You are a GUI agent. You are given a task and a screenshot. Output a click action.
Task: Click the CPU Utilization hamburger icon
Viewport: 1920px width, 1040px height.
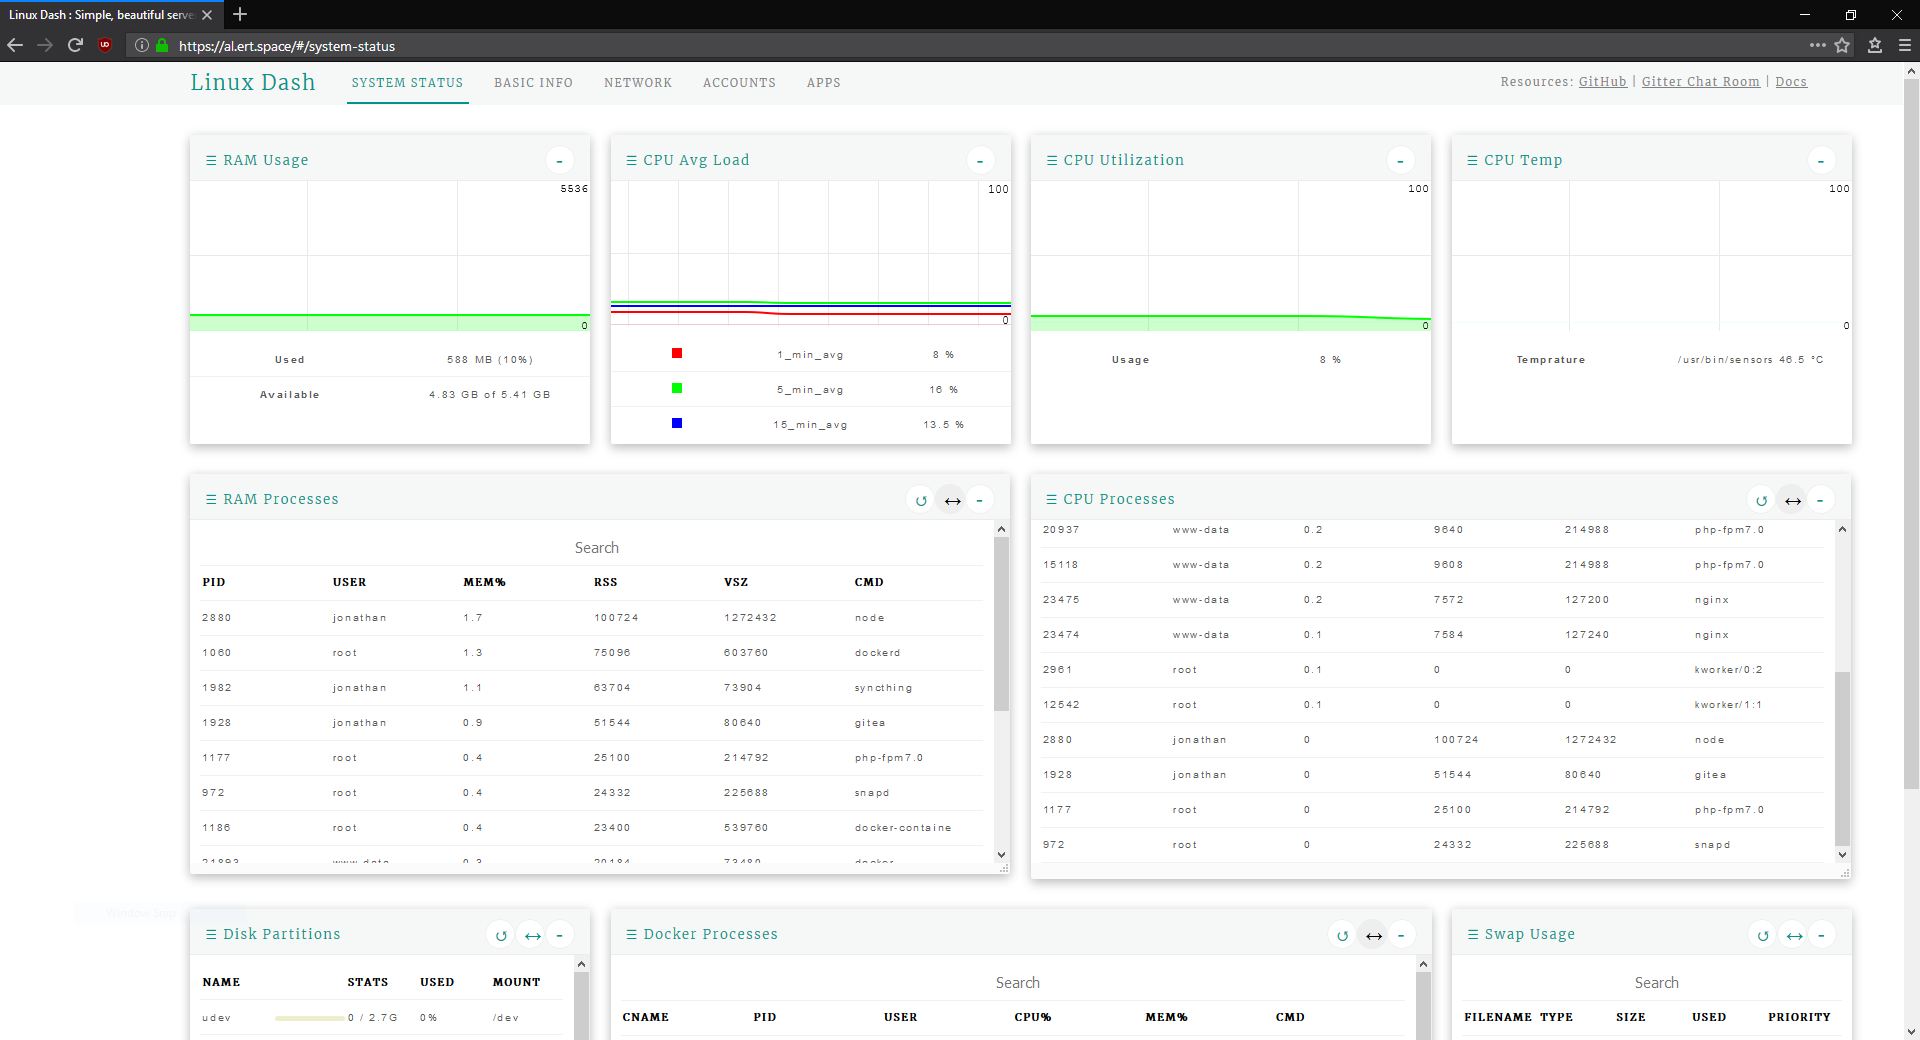tap(1052, 160)
